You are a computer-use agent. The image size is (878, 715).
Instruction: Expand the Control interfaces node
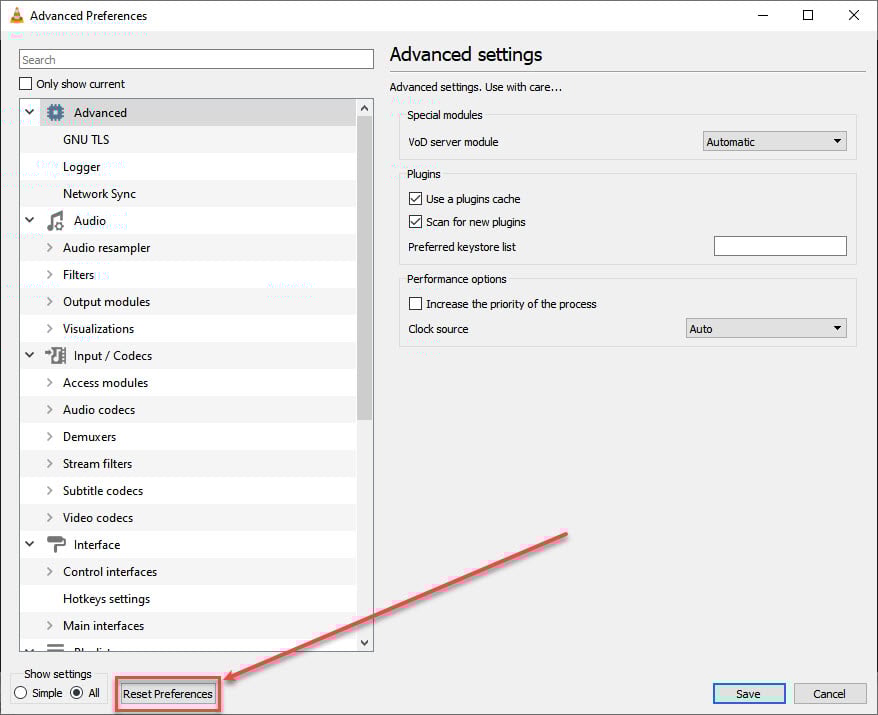pos(50,571)
